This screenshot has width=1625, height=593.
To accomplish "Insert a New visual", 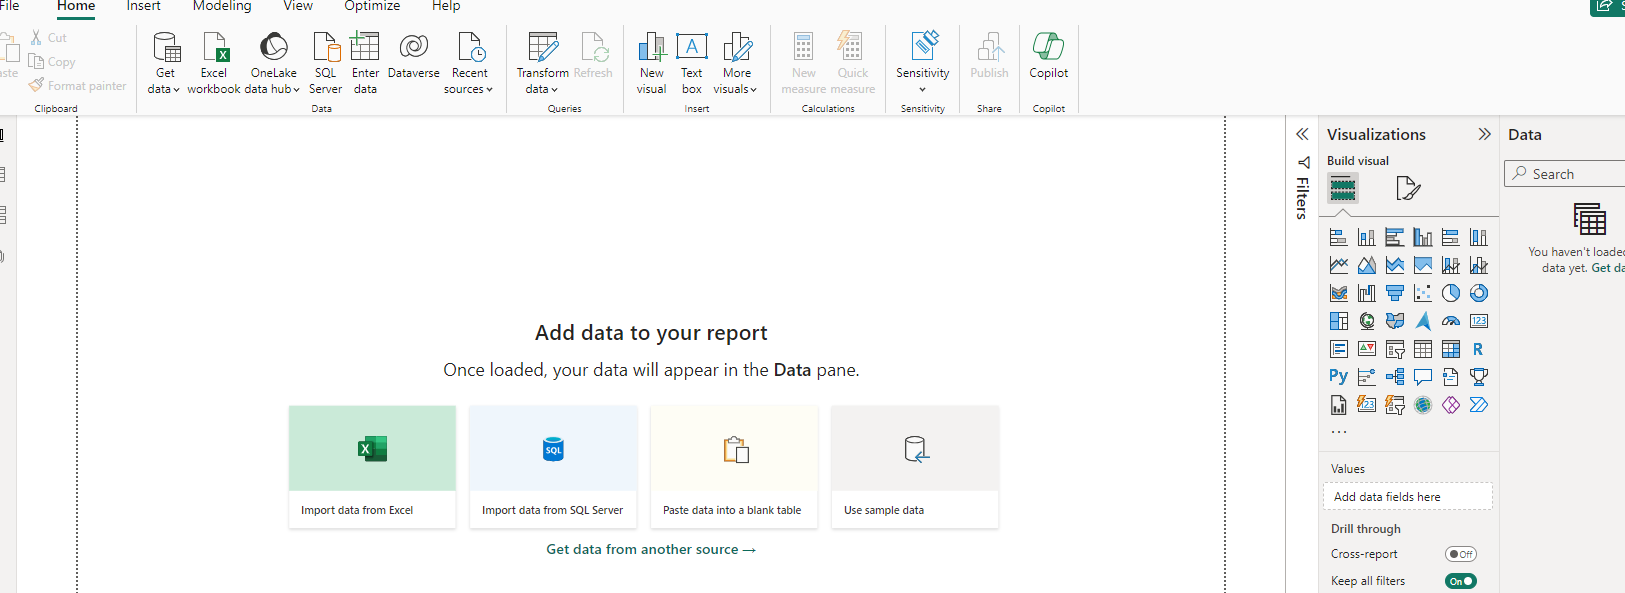I will [651, 62].
